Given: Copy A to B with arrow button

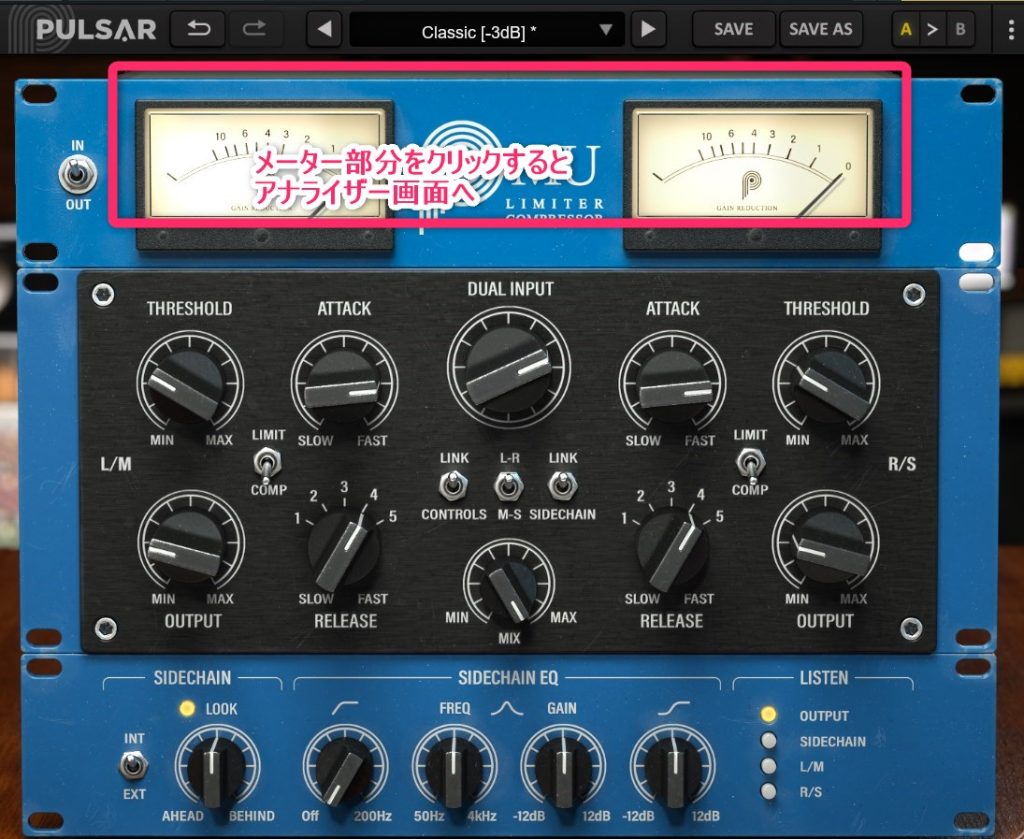Looking at the screenshot, I should (x=933, y=29).
